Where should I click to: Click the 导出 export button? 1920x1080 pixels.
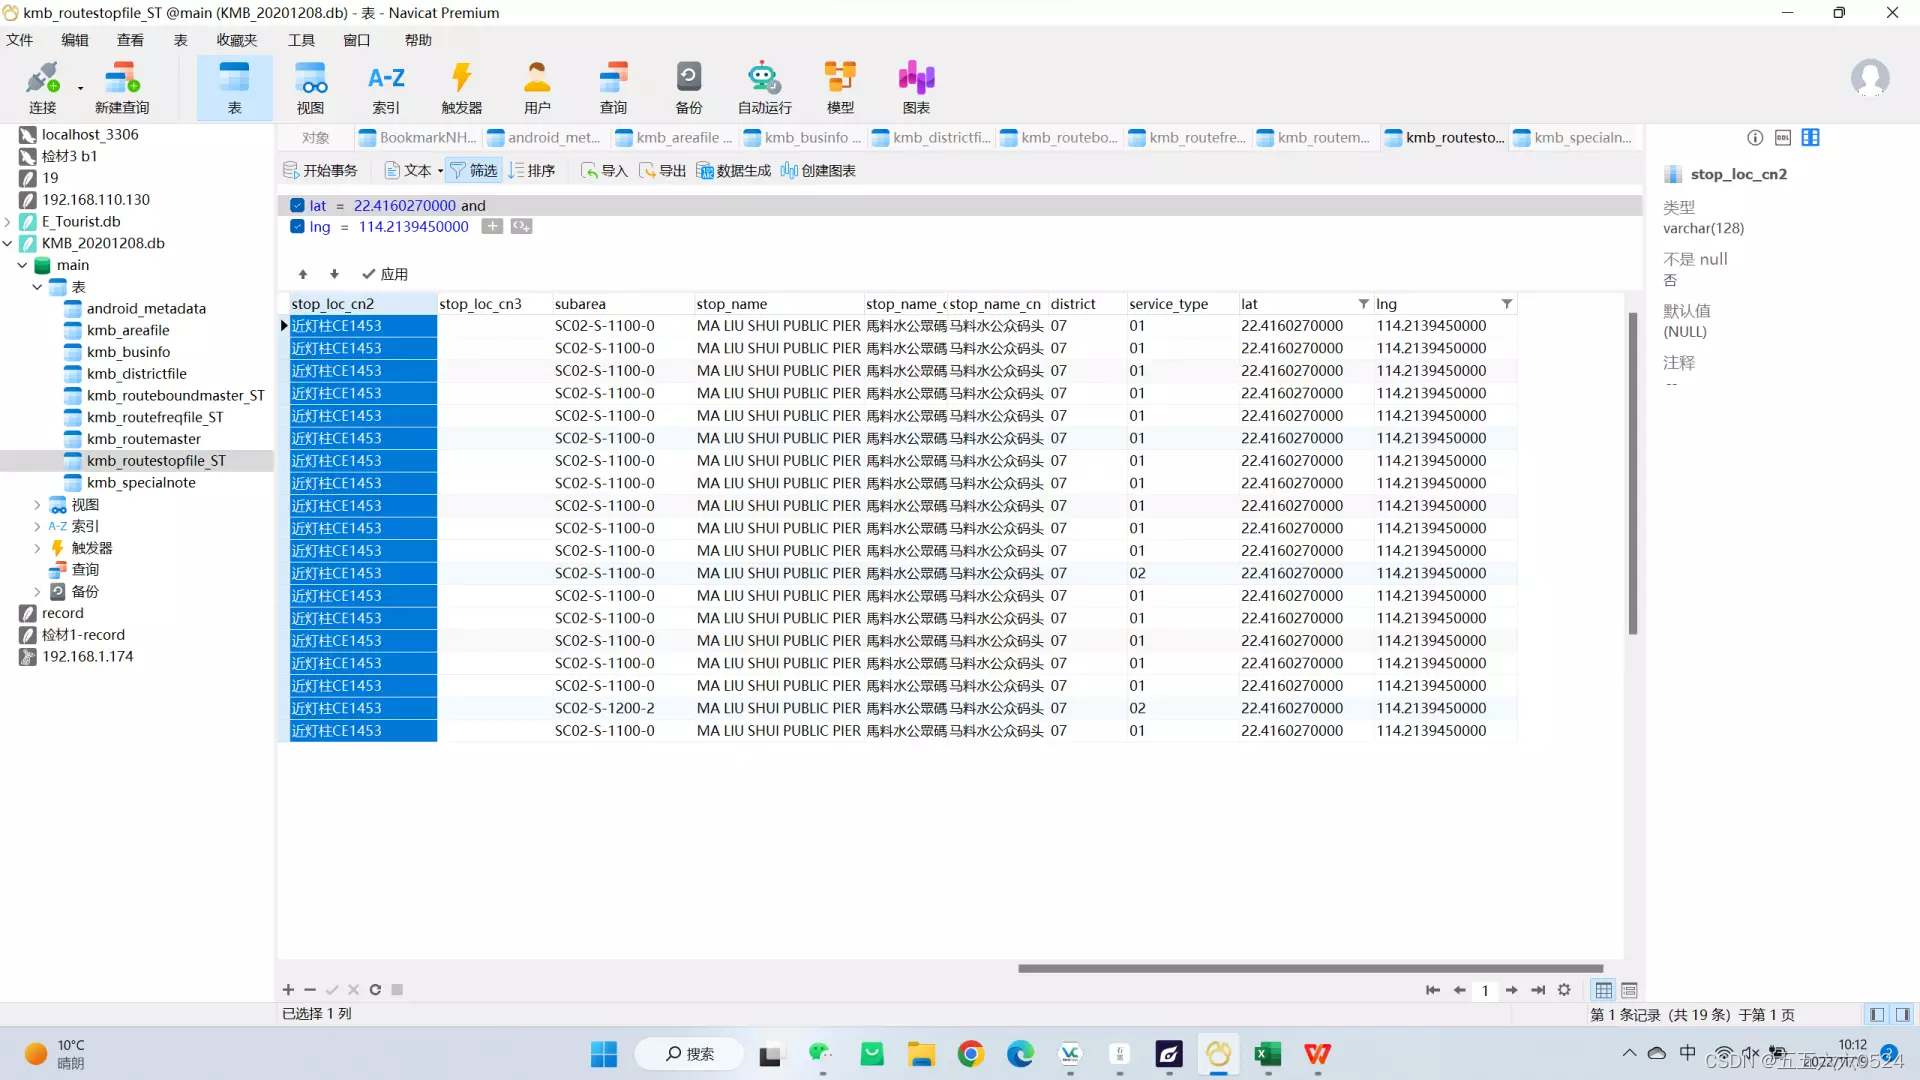tap(663, 171)
